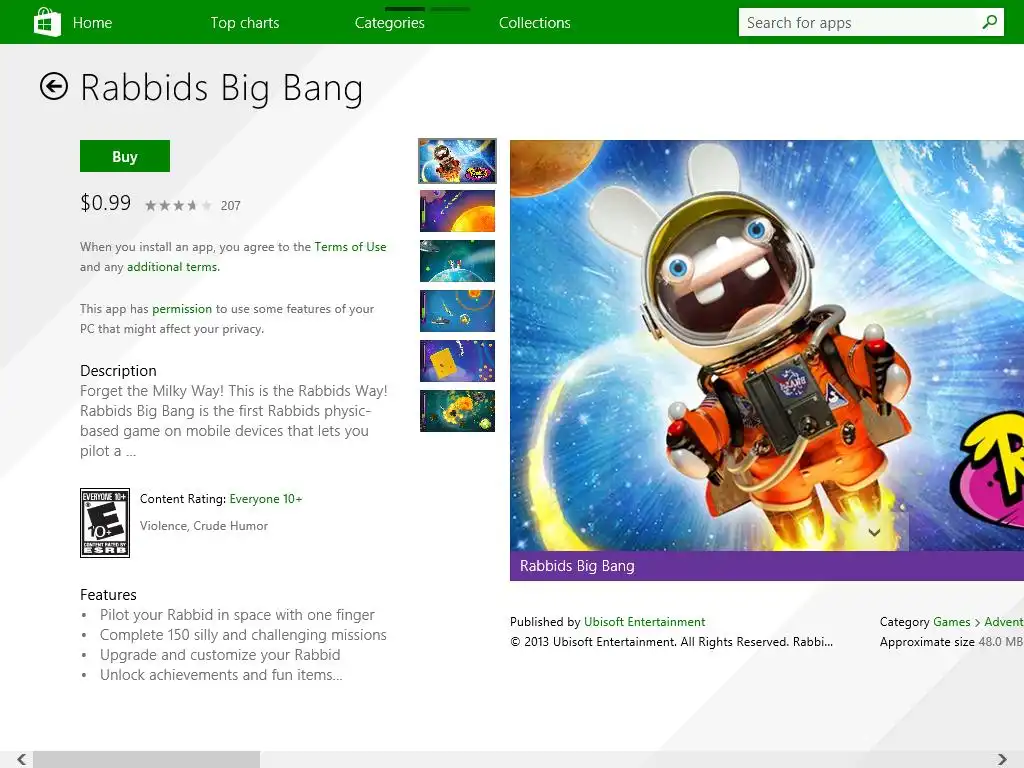Open the ESRB Everyone 10+ rating badge
This screenshot has height=768, width=1024.
click(x=104, y=522)
